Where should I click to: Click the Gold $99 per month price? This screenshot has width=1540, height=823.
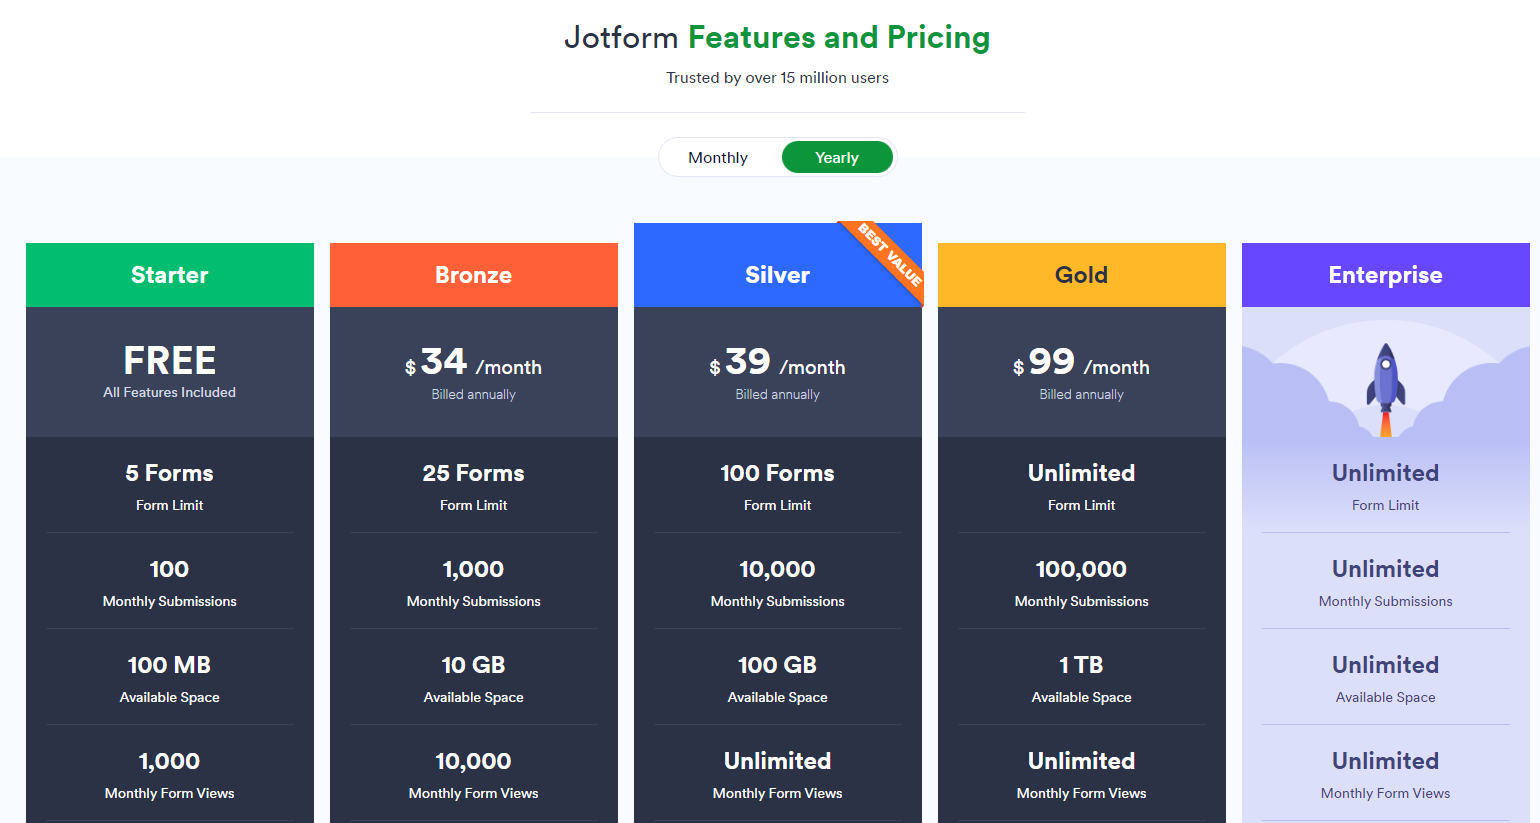point(1081,364)
